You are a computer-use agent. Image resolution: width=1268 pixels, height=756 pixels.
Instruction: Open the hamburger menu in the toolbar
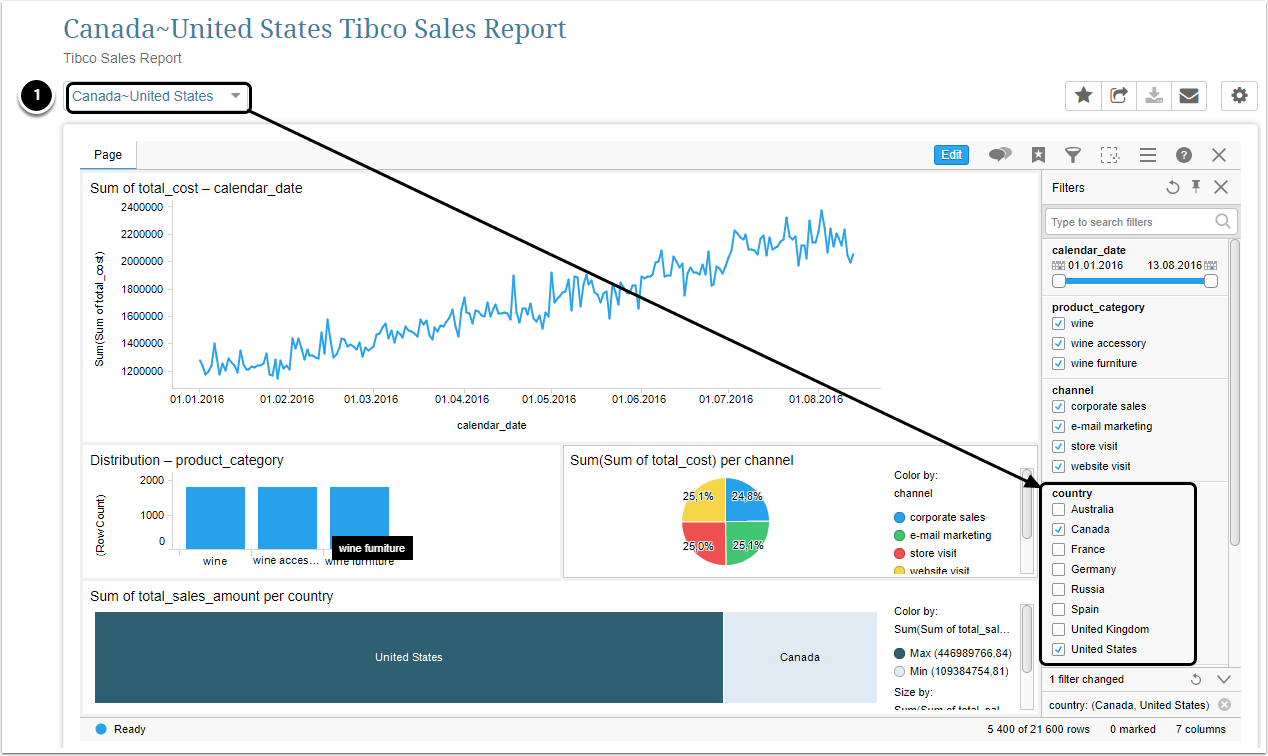pos(1148,155)
